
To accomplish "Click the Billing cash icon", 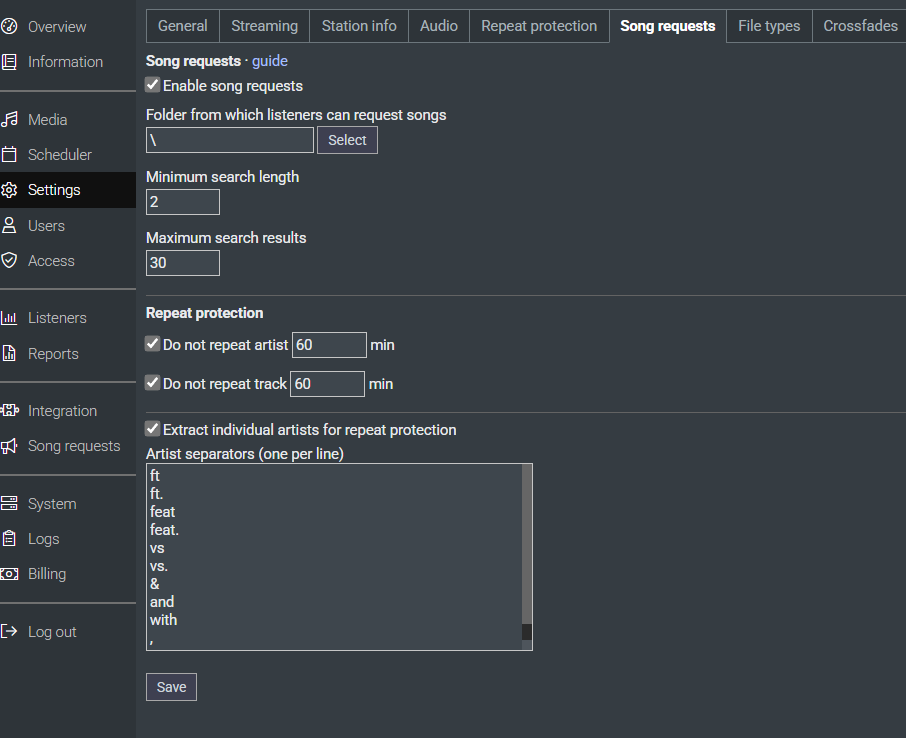I will (10, 574).
